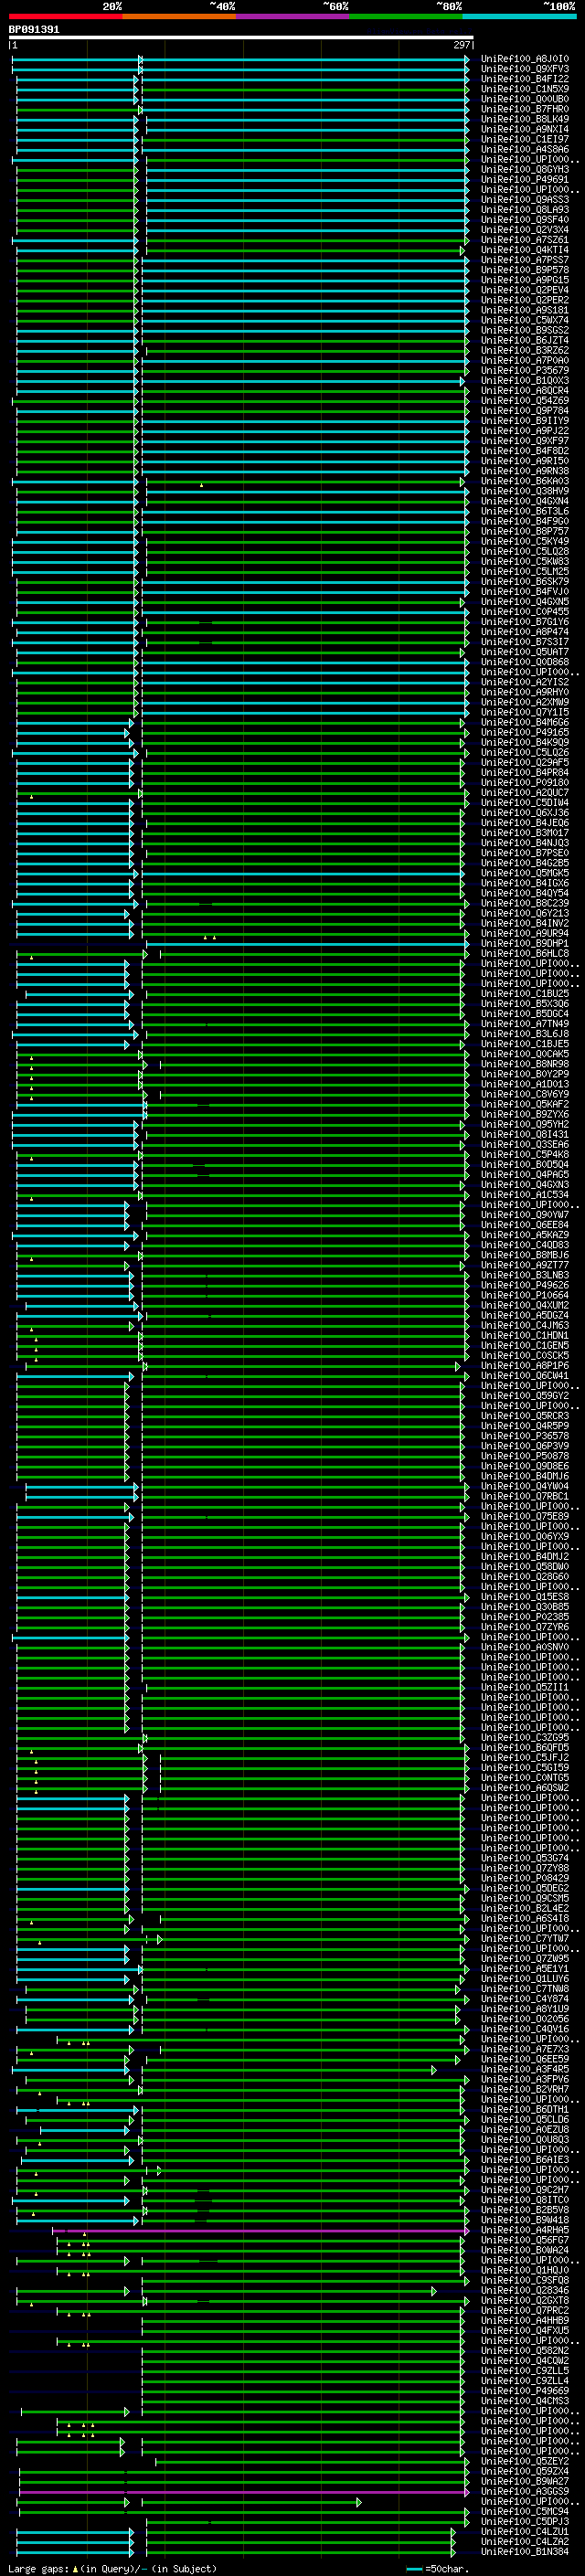Select the UniRef100_Q2PER2 label
This screenshot has height=2576, width=585.
524,300
